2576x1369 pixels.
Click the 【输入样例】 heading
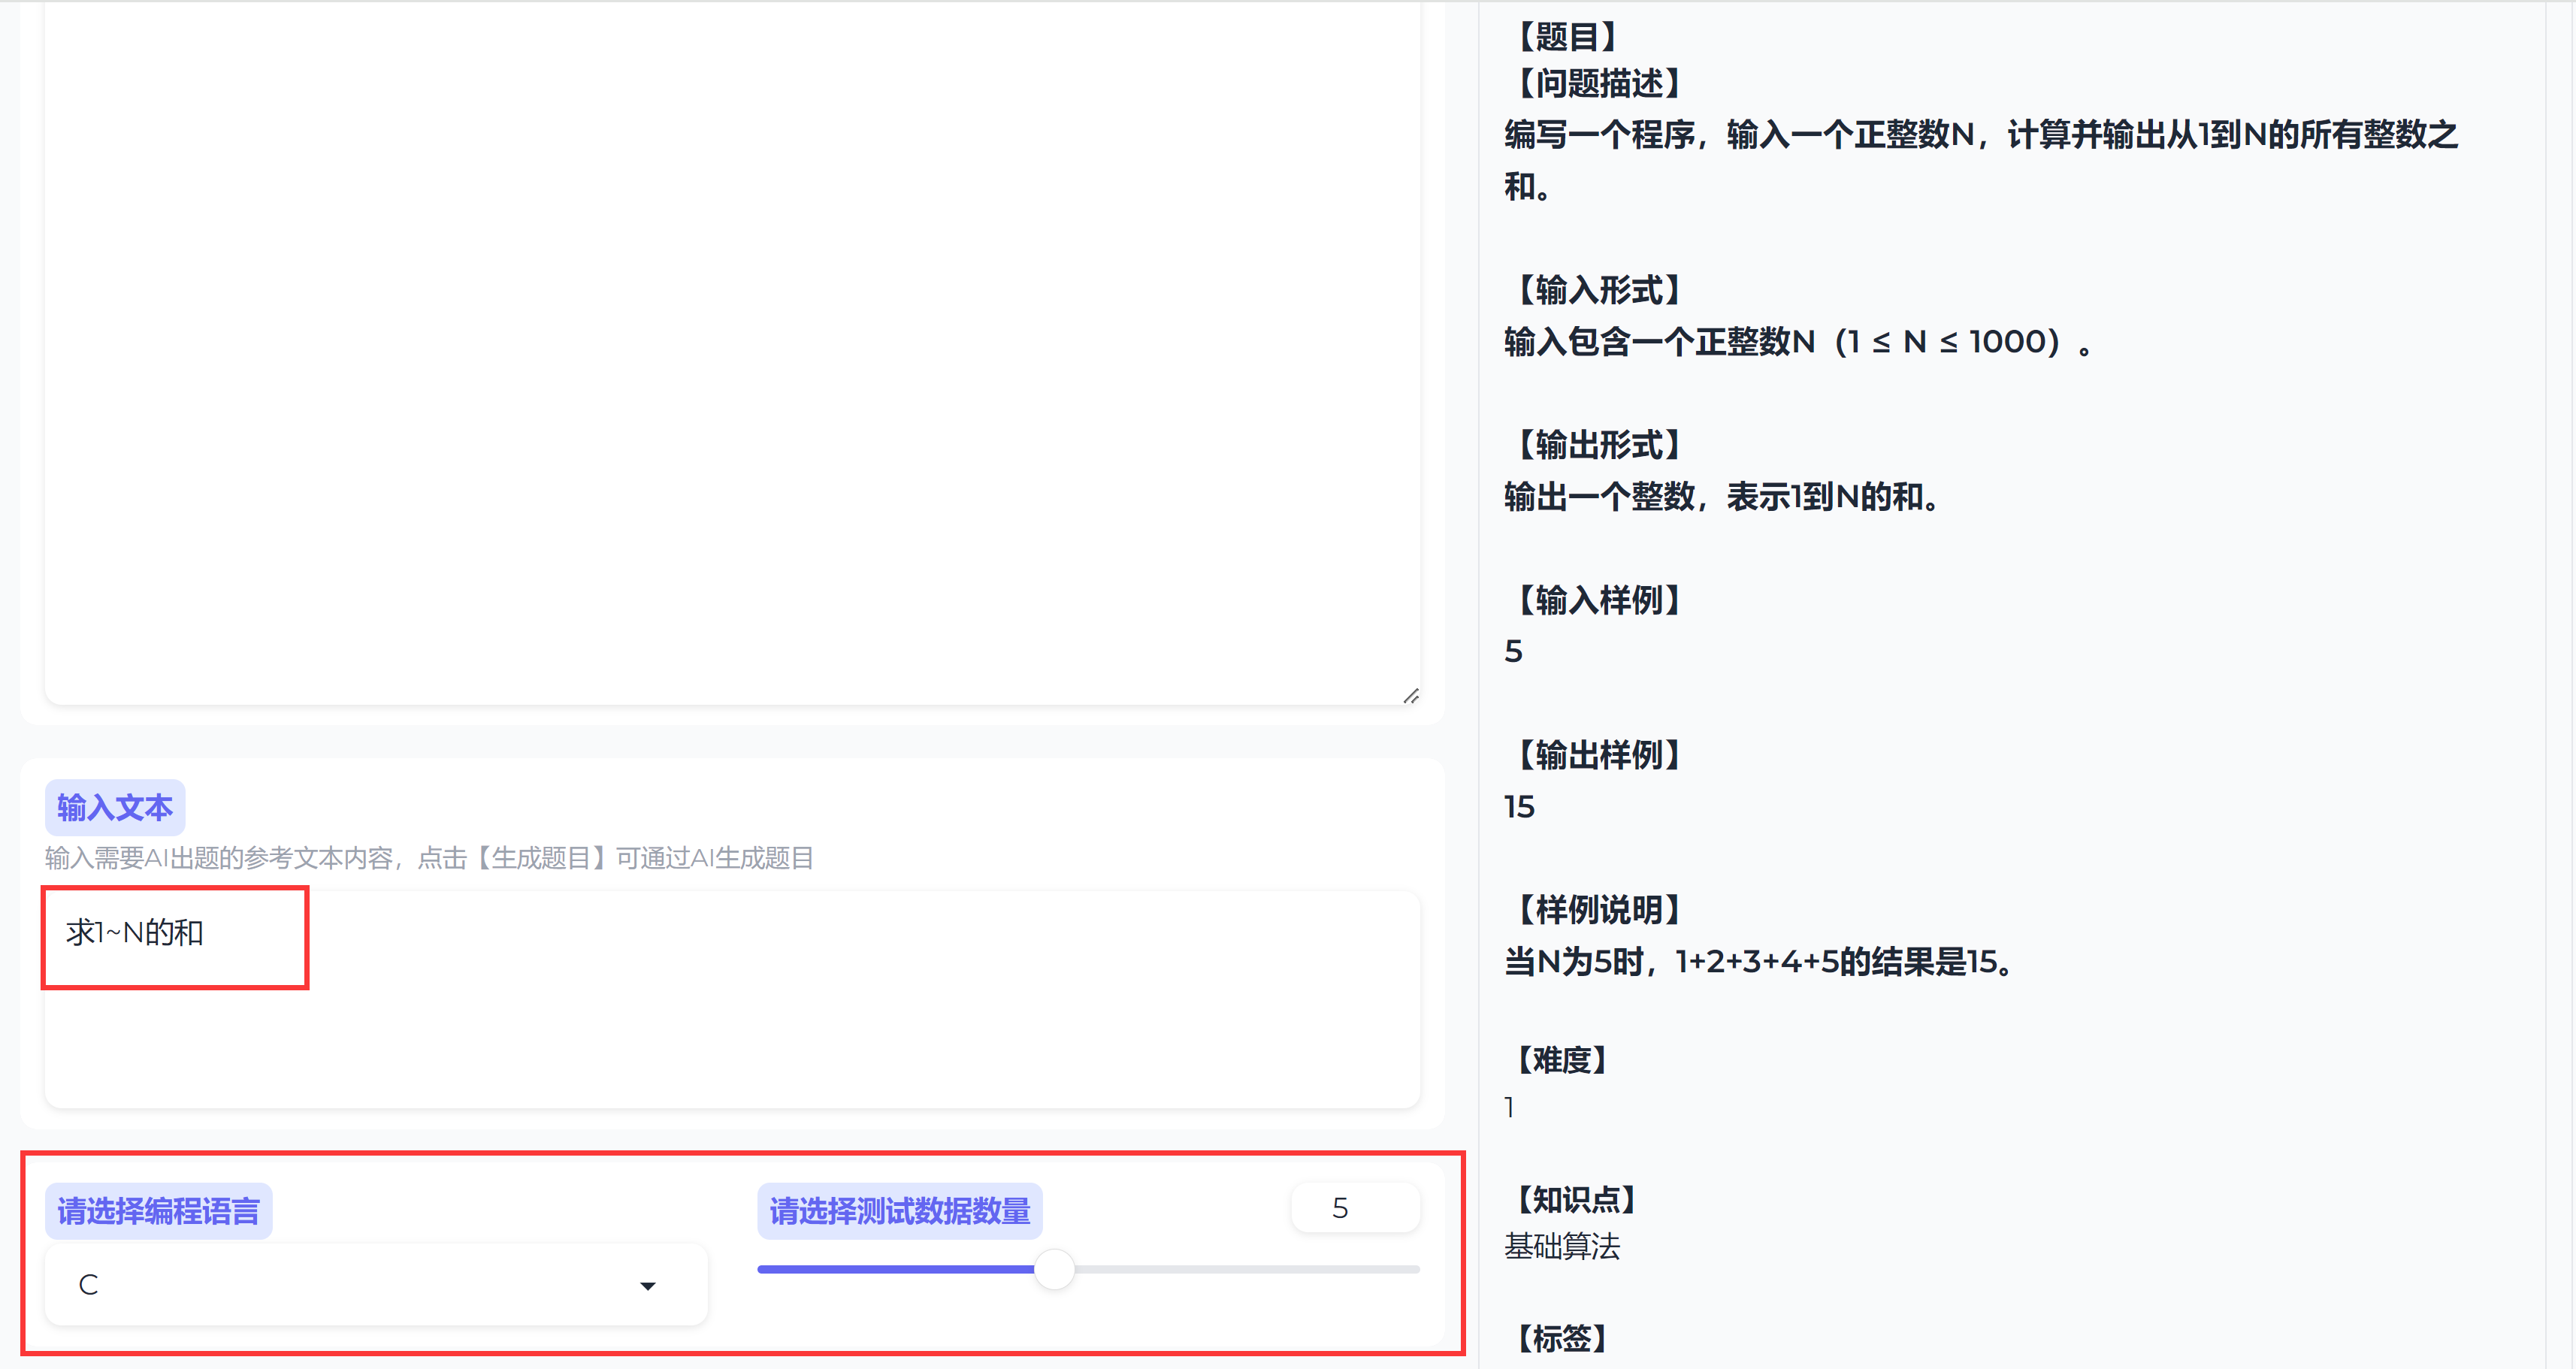(1599, 600)
